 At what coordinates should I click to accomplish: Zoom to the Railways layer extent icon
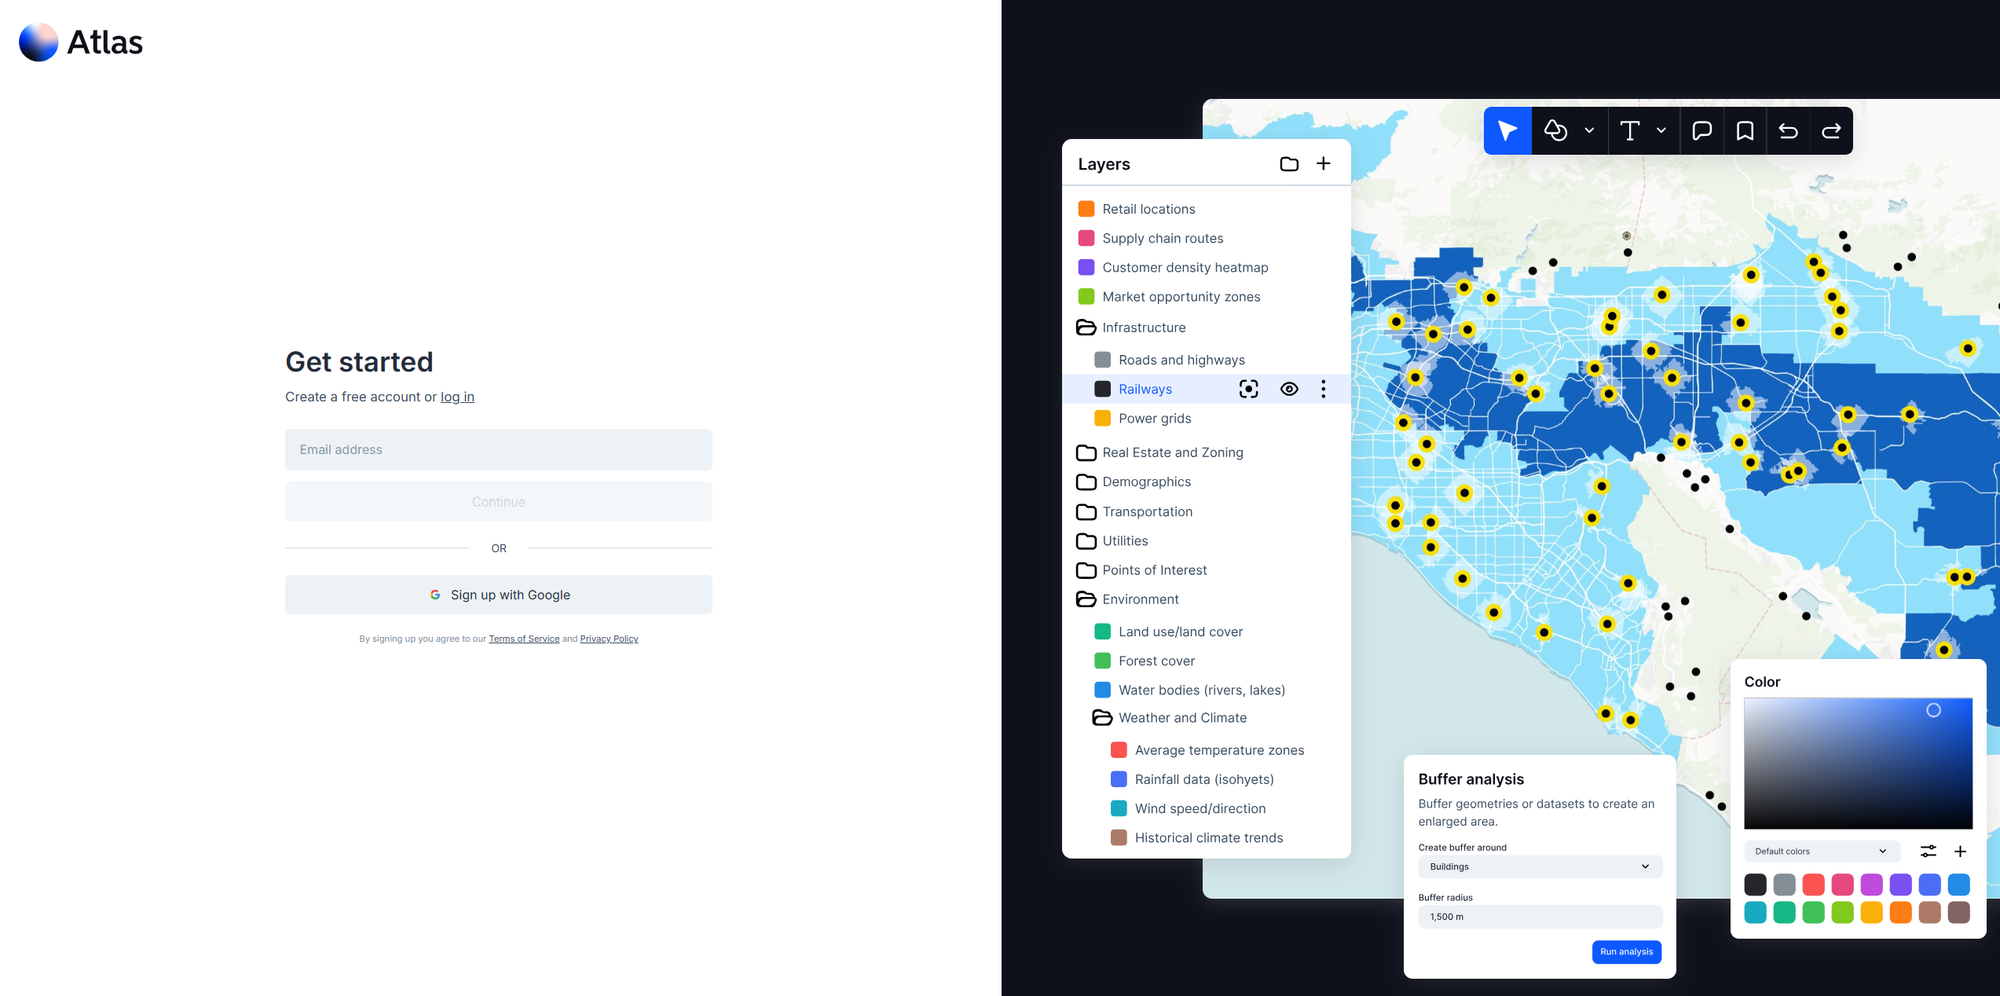click(1249, 389)
